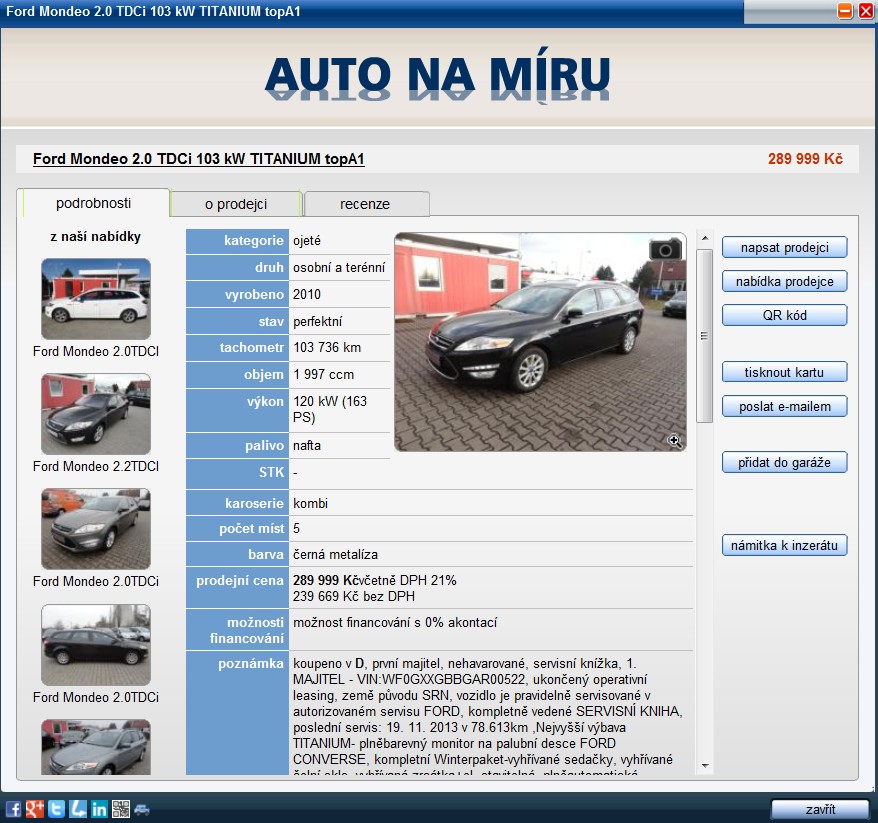Click the listing title link at top
Image resolution: width=878 pixels, height=823 pixels.
pos(199,159)
